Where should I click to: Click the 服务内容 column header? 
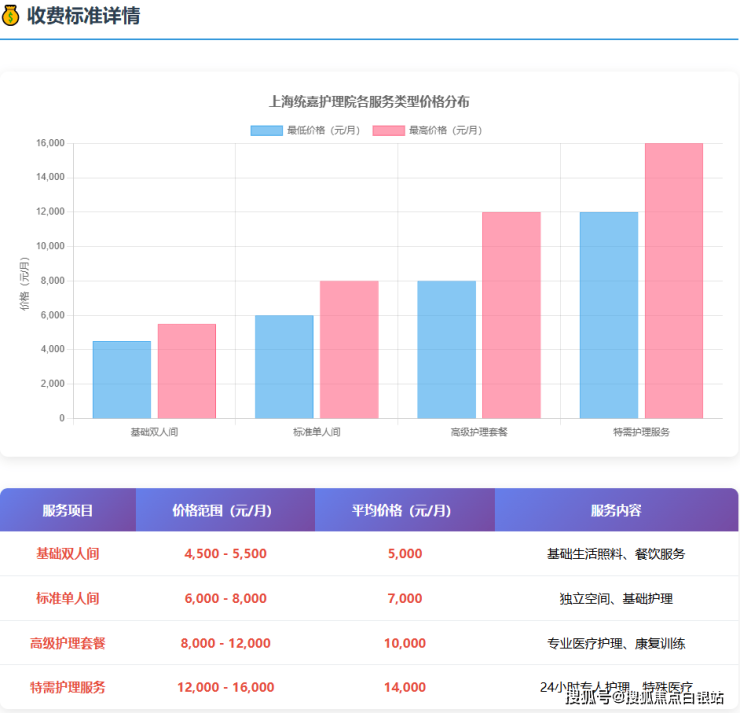(x=616, y=510)
